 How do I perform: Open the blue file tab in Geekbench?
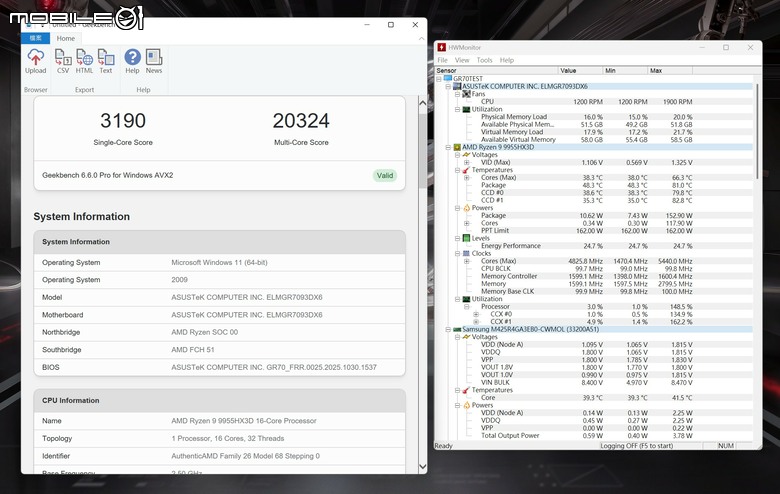pyautogui.click(x=35, y=38)
